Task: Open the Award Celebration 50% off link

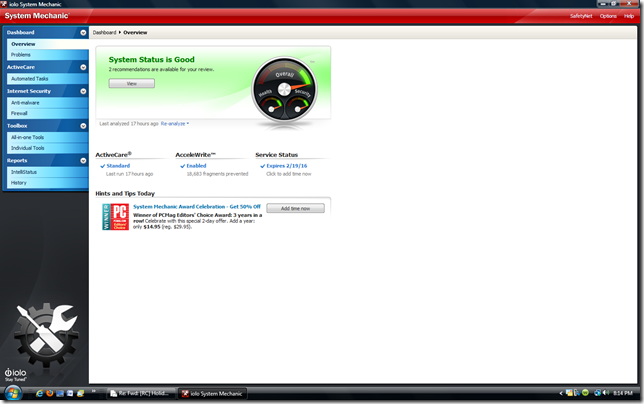Action: coord(197,207)
